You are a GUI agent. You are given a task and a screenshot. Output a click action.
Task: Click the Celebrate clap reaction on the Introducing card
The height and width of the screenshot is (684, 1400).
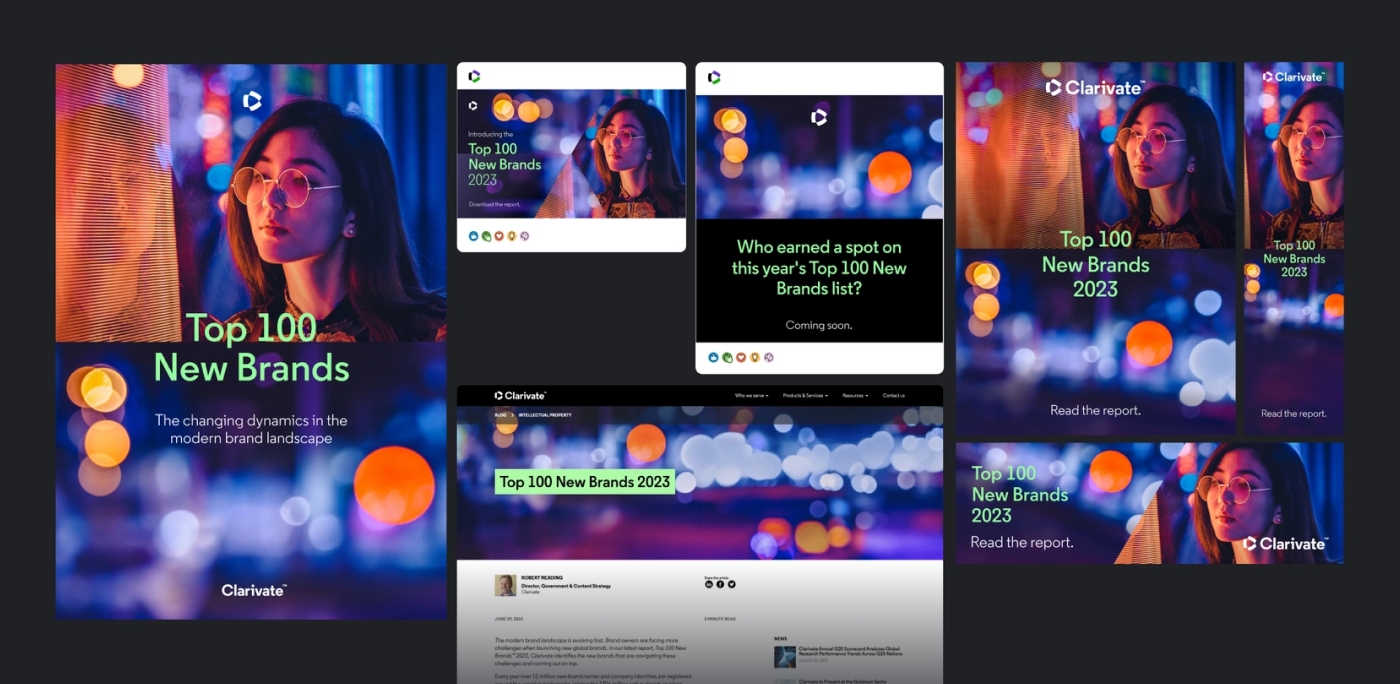coord(486,236)
